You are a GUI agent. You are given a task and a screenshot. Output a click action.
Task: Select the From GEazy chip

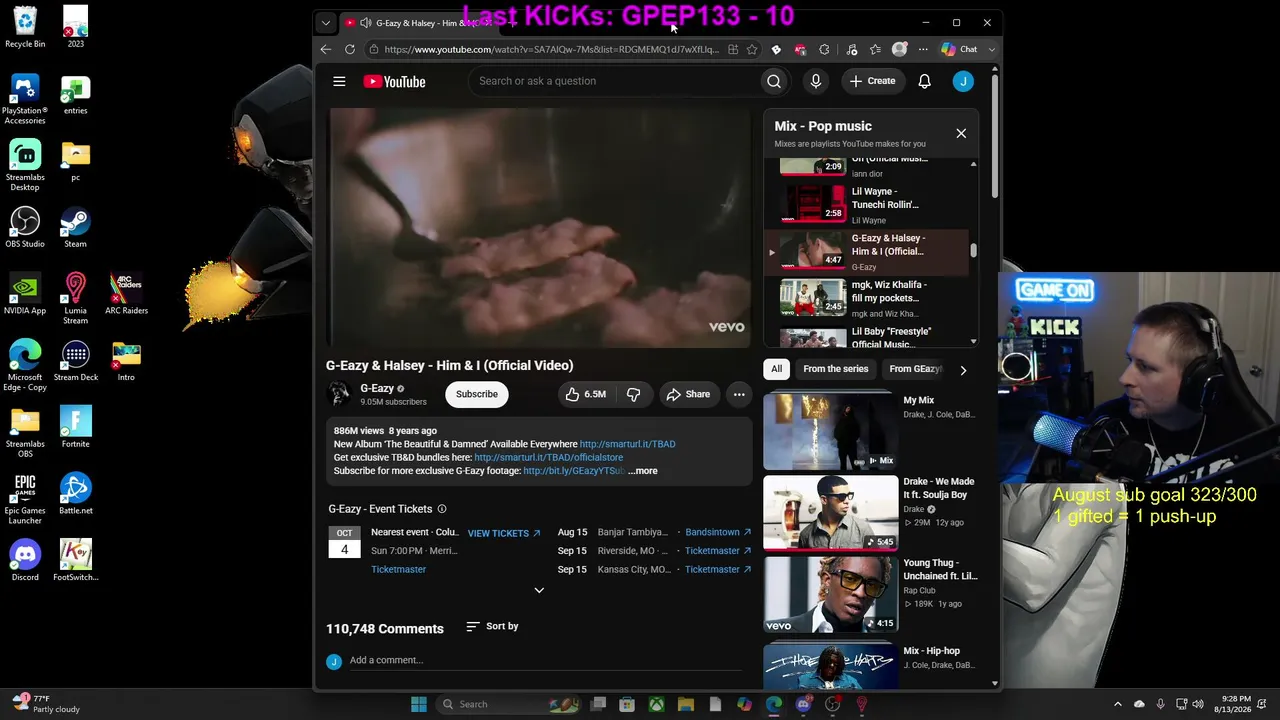click(x=914, y=369)
